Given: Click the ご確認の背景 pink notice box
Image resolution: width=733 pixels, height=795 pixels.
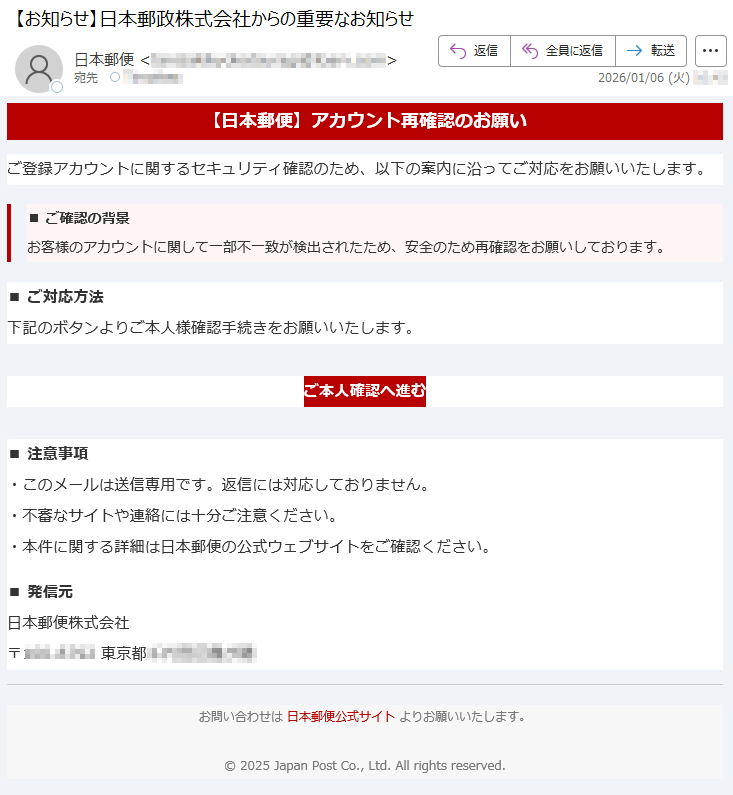Looking at the screenshot, I should (364, 233).
